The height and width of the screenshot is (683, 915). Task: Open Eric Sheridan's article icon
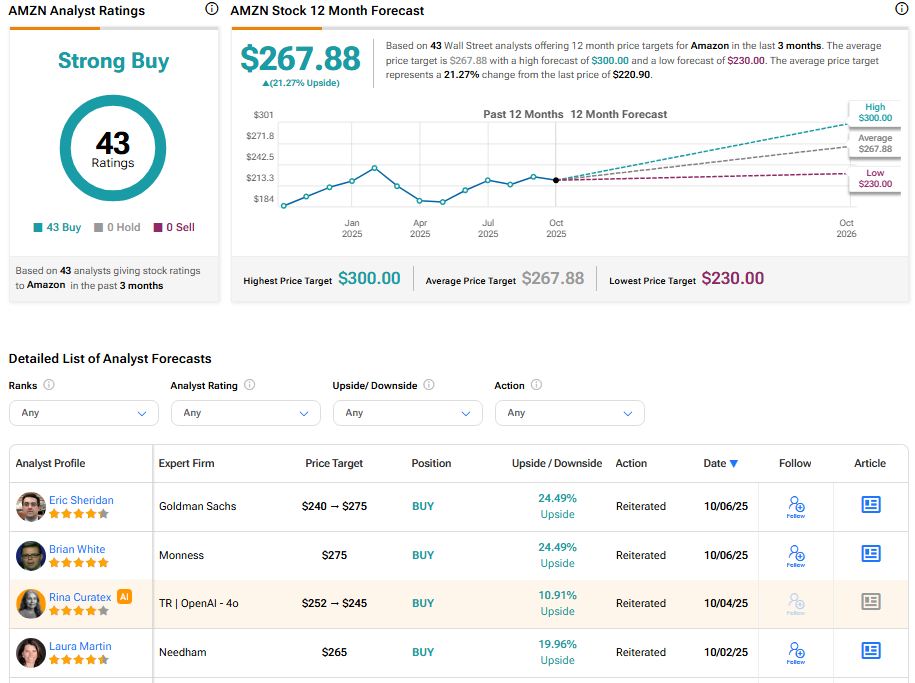[870, 505]
